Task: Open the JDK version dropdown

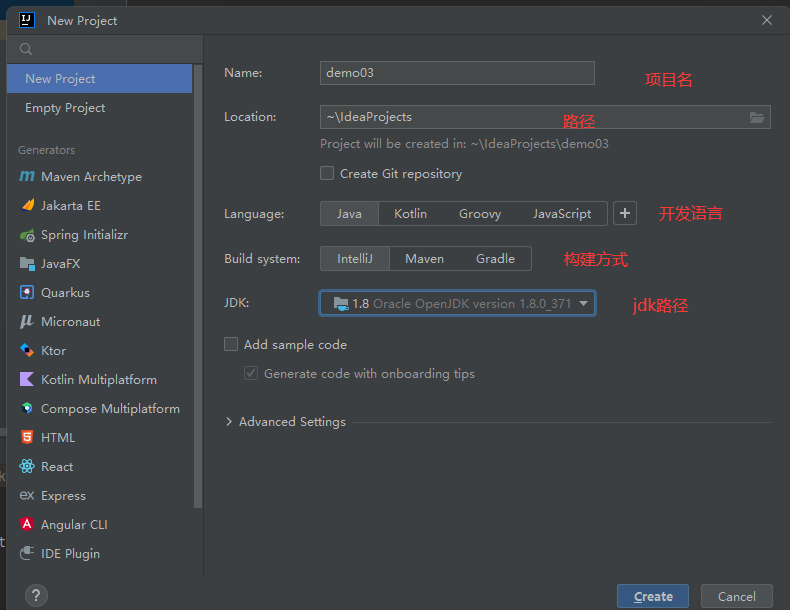Action: coord(457,303)
